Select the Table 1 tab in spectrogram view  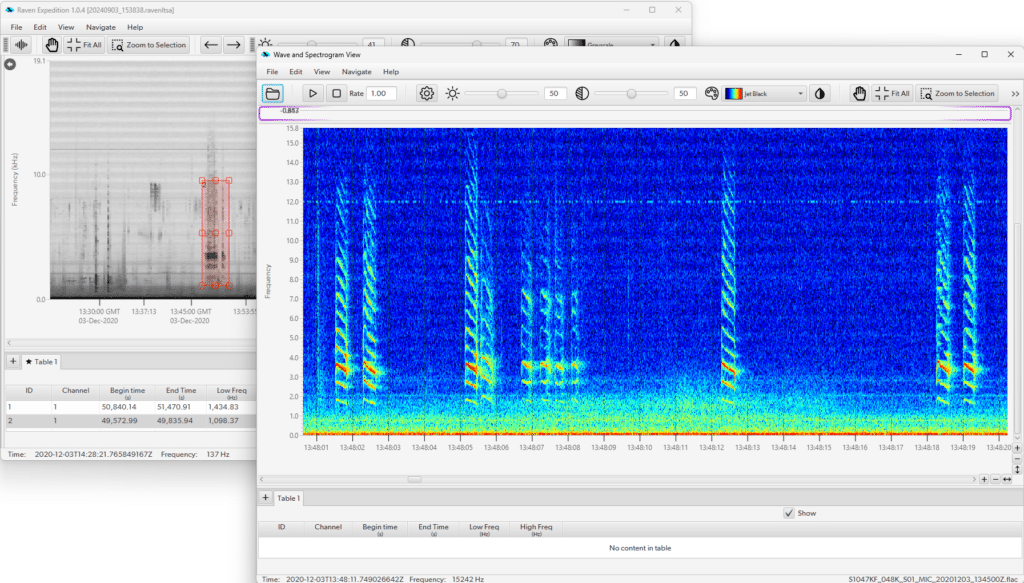tap(289, 497)
